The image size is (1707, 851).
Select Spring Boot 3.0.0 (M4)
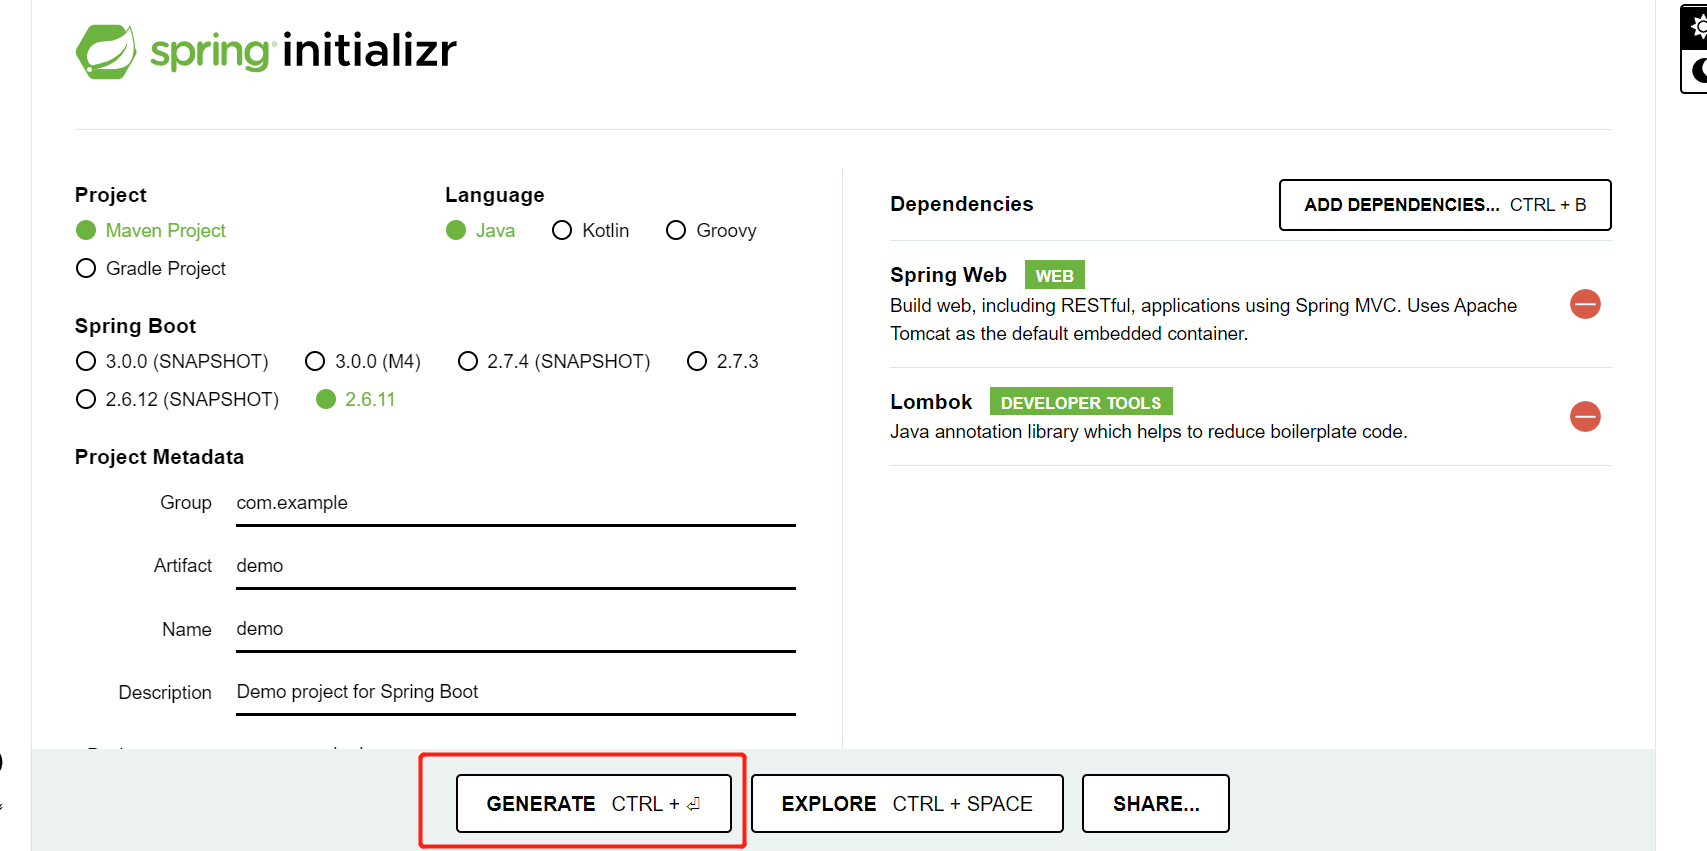click(363, 361)
